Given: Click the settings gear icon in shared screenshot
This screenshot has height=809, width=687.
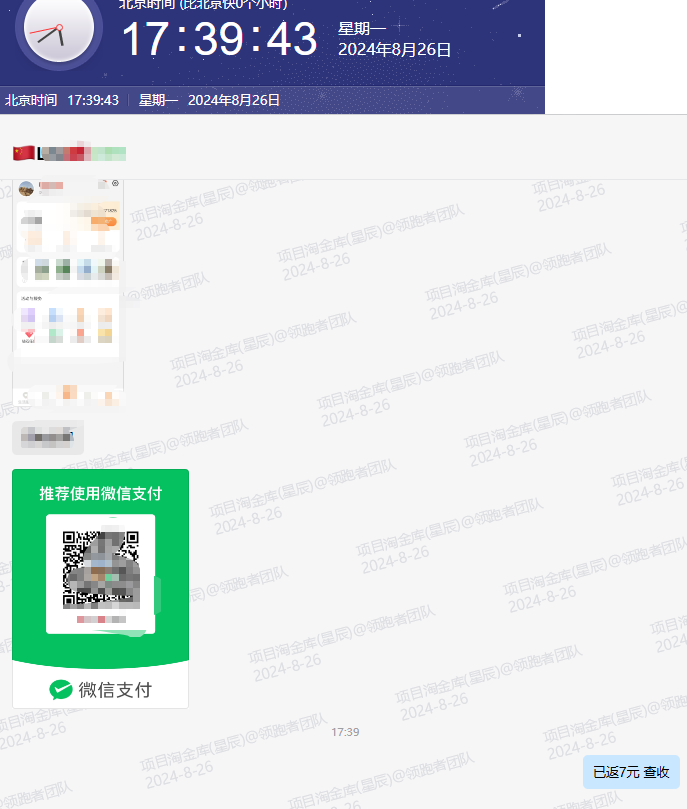Looking at the screenshot, I should 115,184.
